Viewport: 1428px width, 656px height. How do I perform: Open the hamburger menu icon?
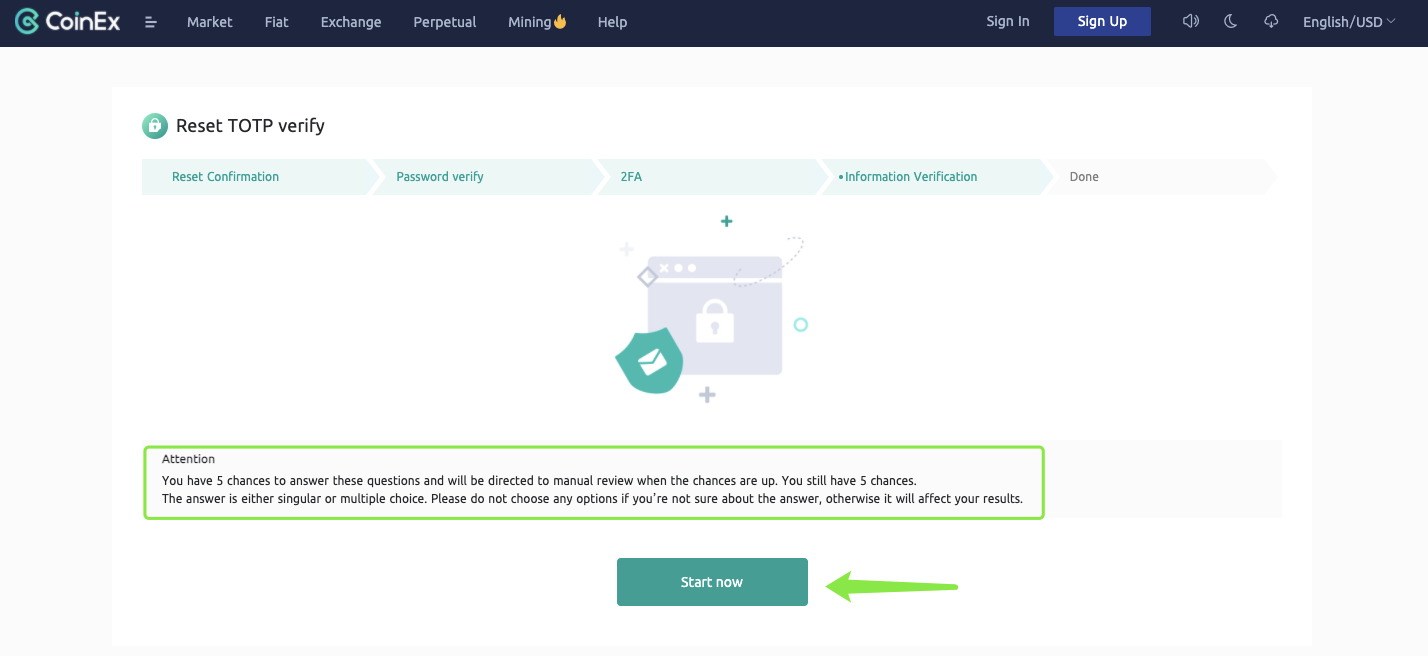click(x=151, y=22)
